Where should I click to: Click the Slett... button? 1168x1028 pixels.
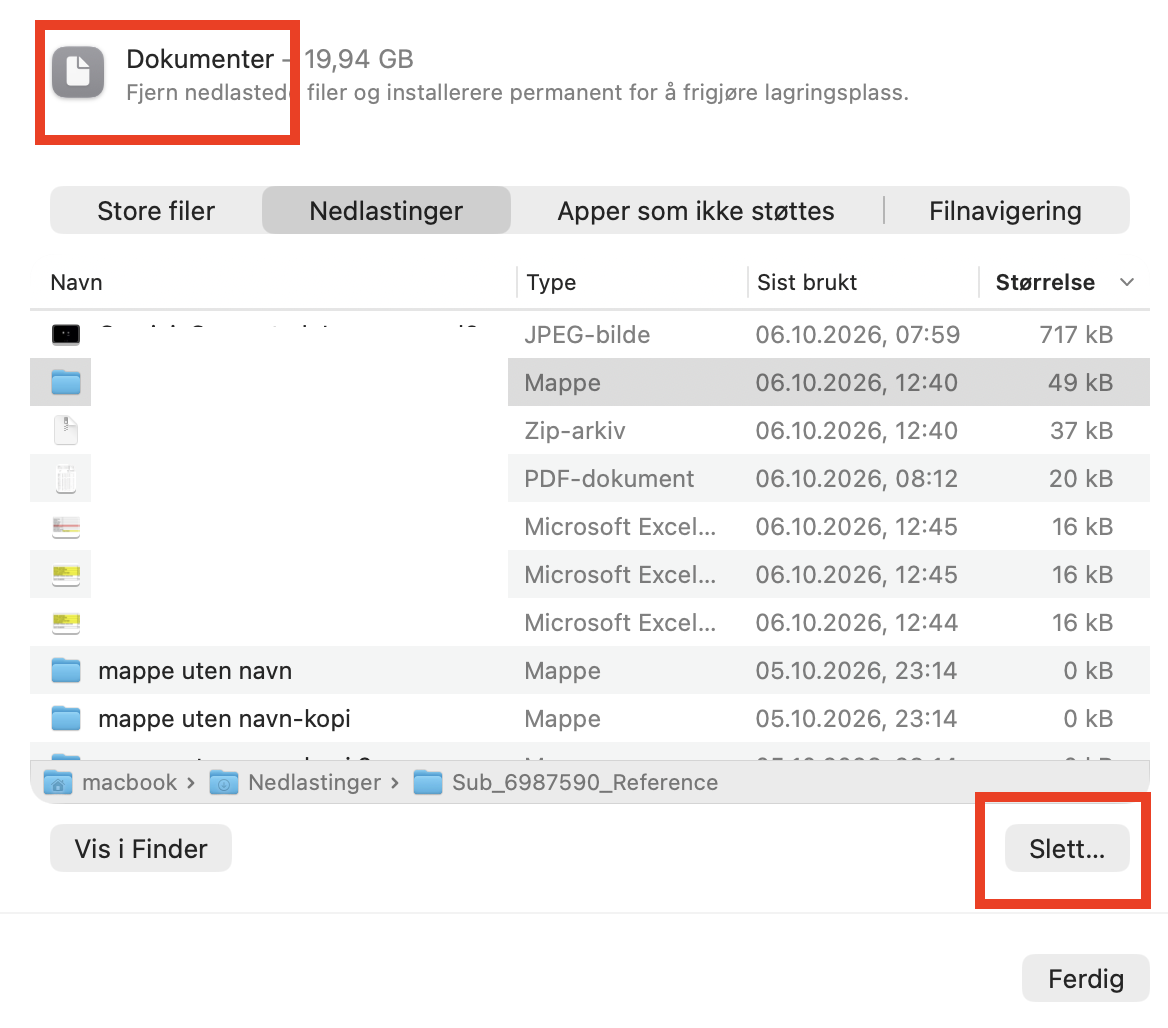point(1067,848)
